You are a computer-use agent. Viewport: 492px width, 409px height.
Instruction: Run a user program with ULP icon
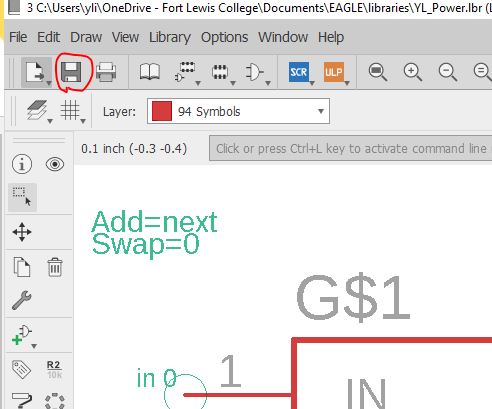(334, 72)
